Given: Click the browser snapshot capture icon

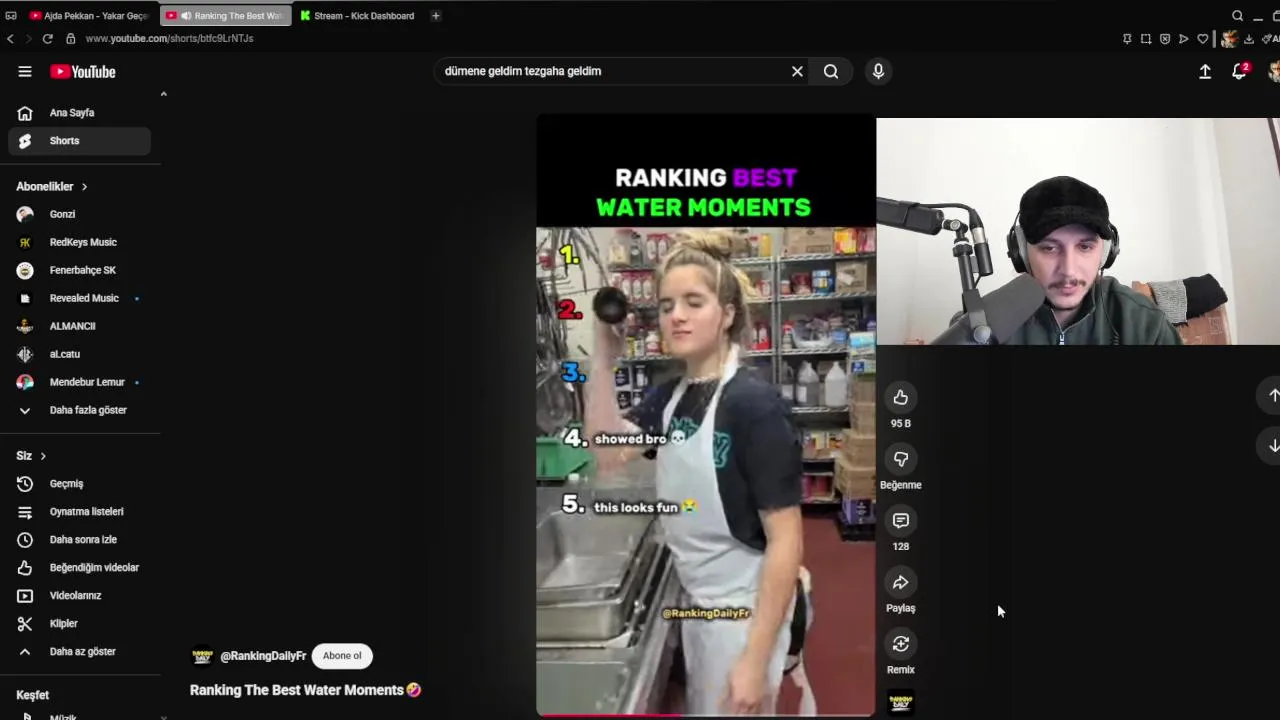Looking at the screenshot, I should coord(1146,39).
